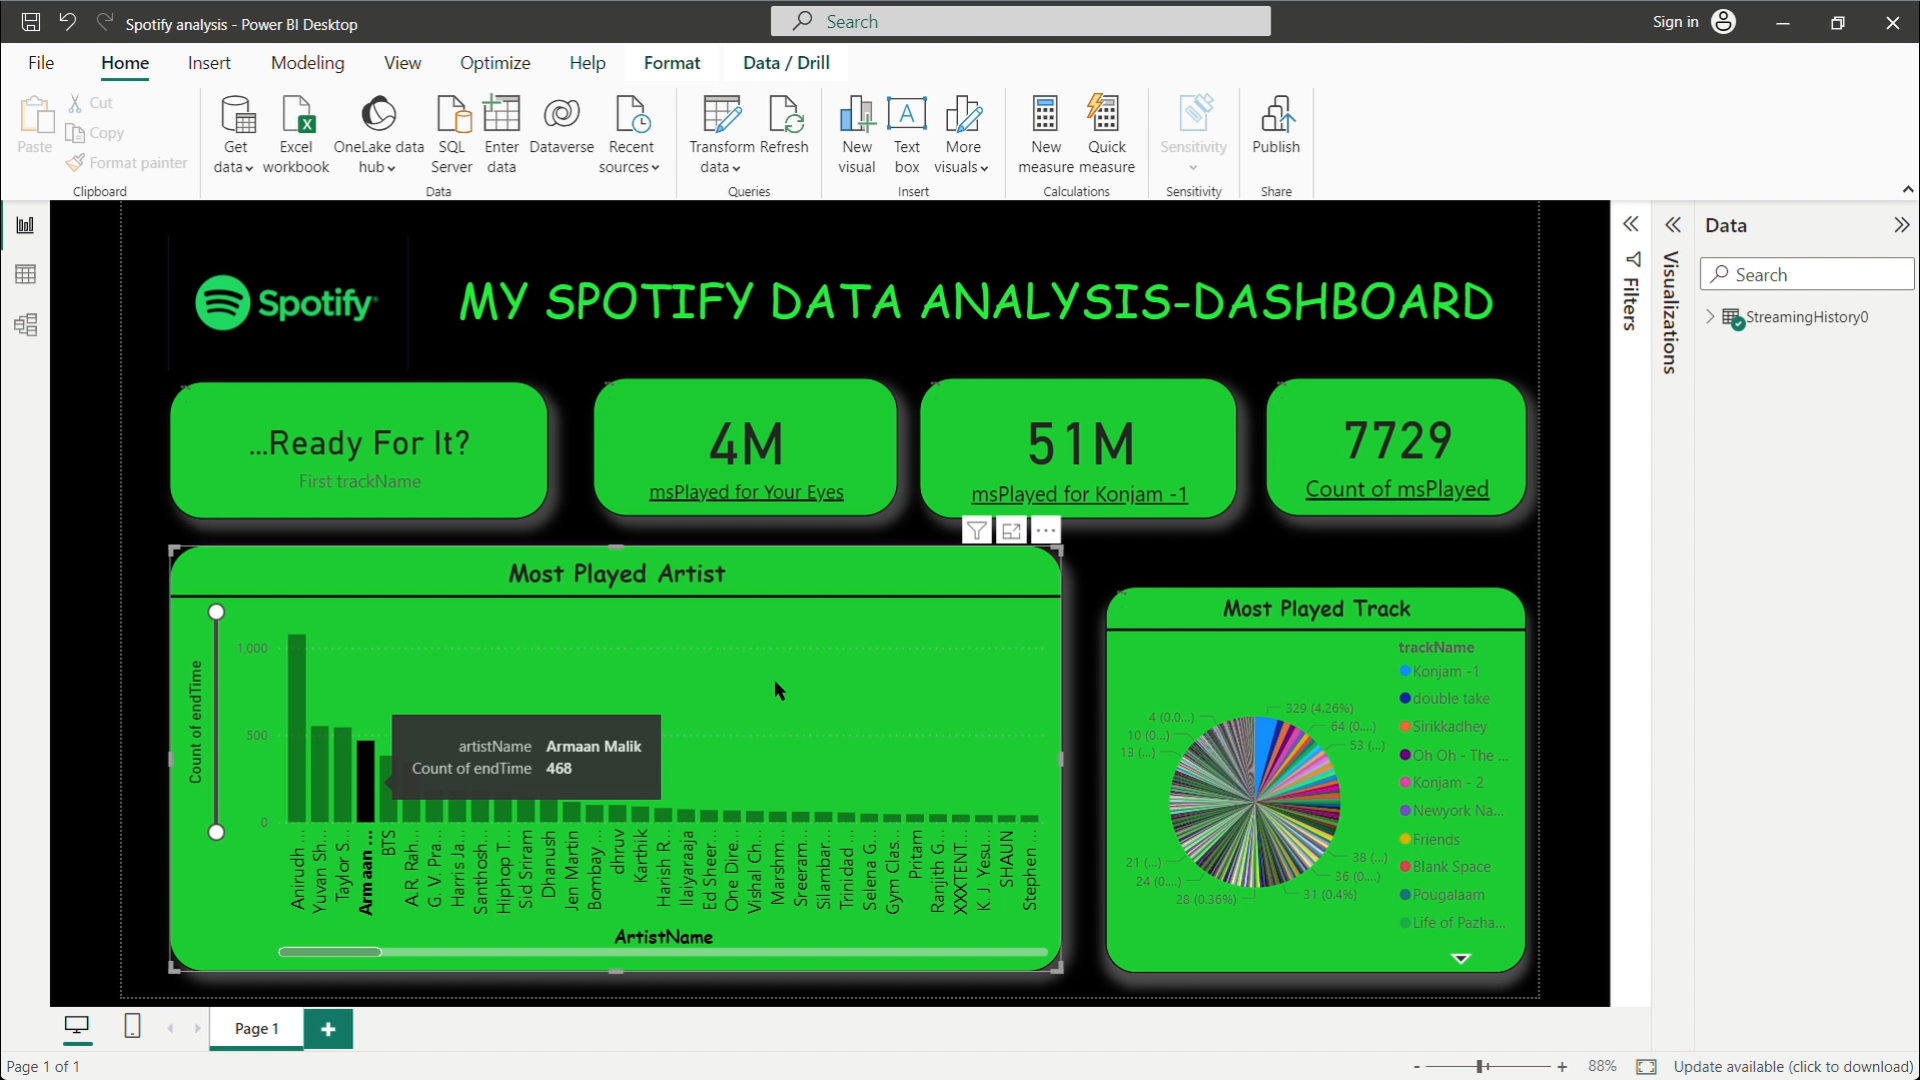
Task: Insert a Text box
Action: (x=907, y=134)
